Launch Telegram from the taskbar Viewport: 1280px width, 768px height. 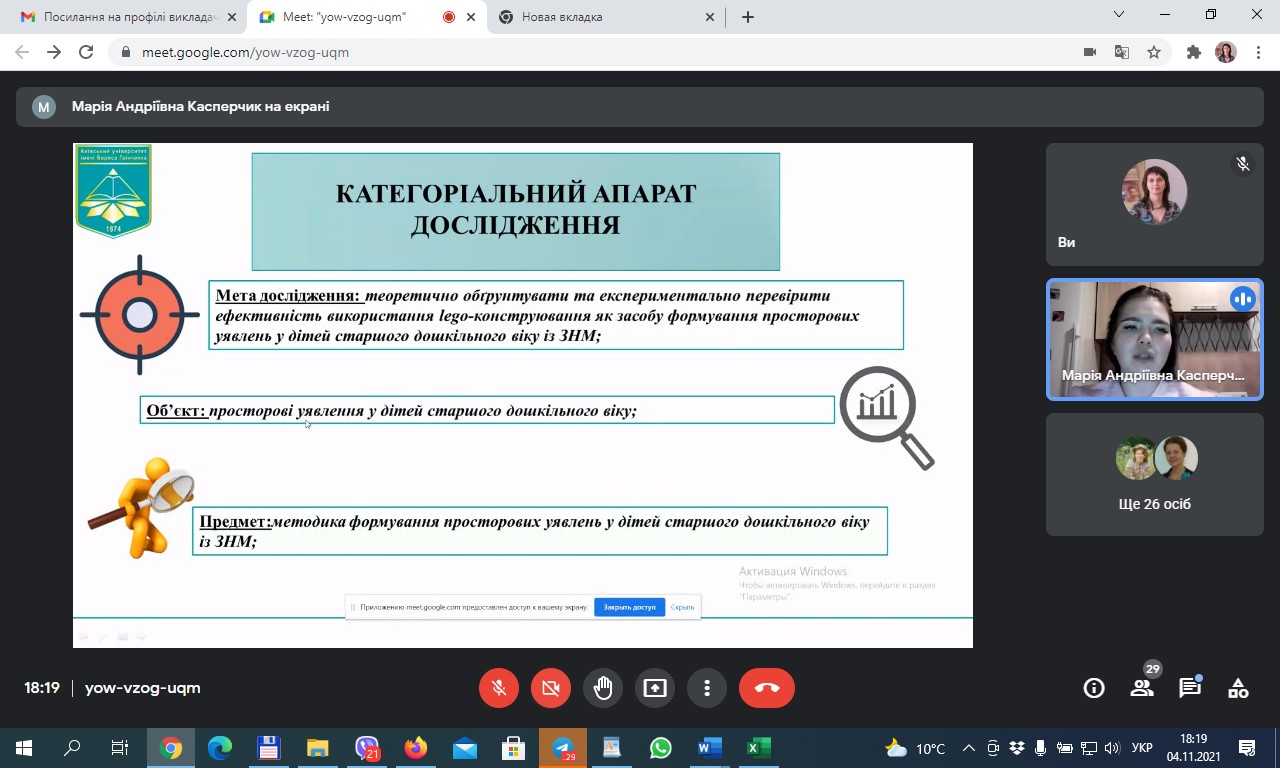563,747
